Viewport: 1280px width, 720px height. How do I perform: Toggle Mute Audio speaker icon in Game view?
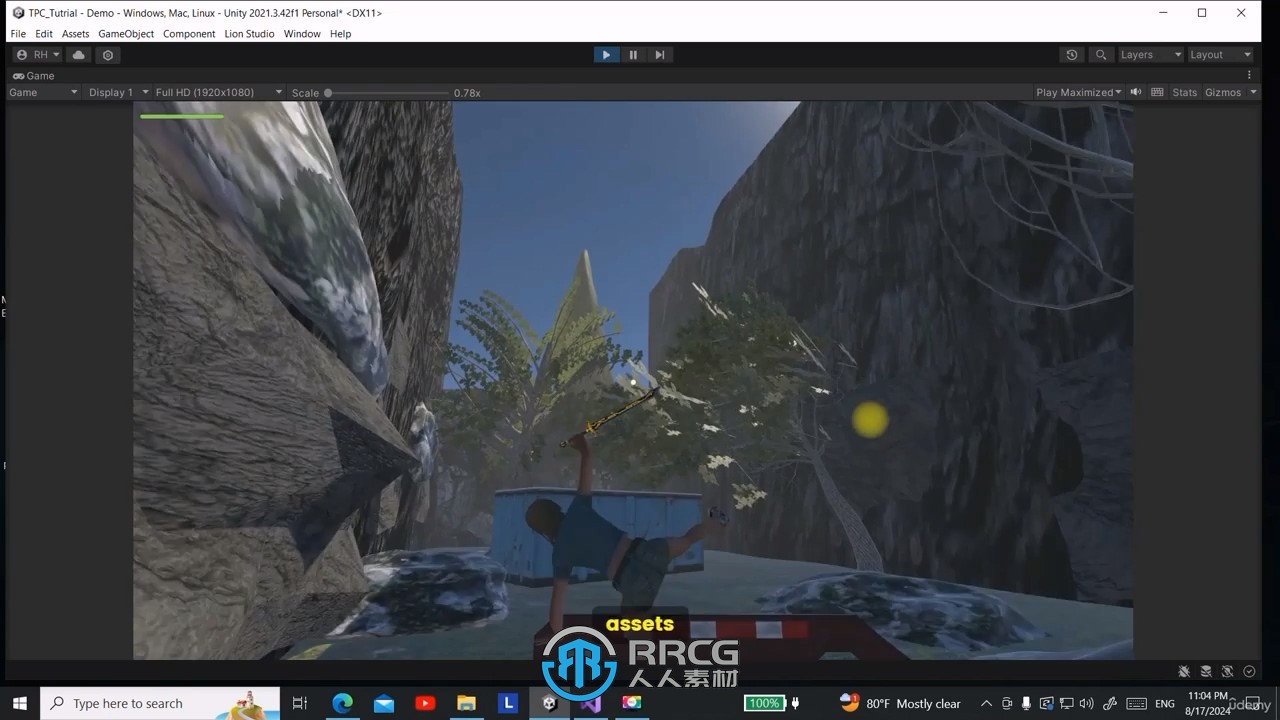pyautogui.click(x=1135, y=92)
